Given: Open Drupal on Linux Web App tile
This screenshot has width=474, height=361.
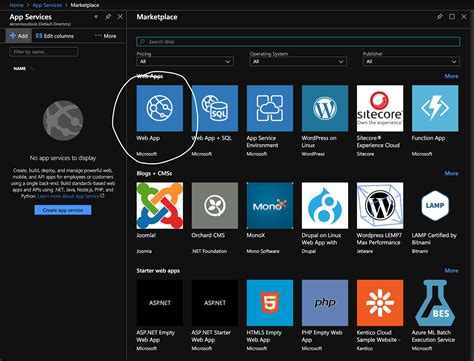Looking at the screenshot, I should (325, 206).
